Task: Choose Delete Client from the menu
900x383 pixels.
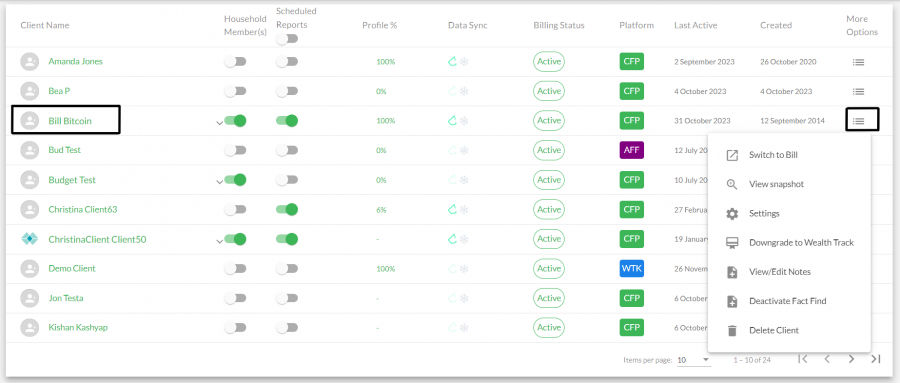Action: (x=789, y=330)
